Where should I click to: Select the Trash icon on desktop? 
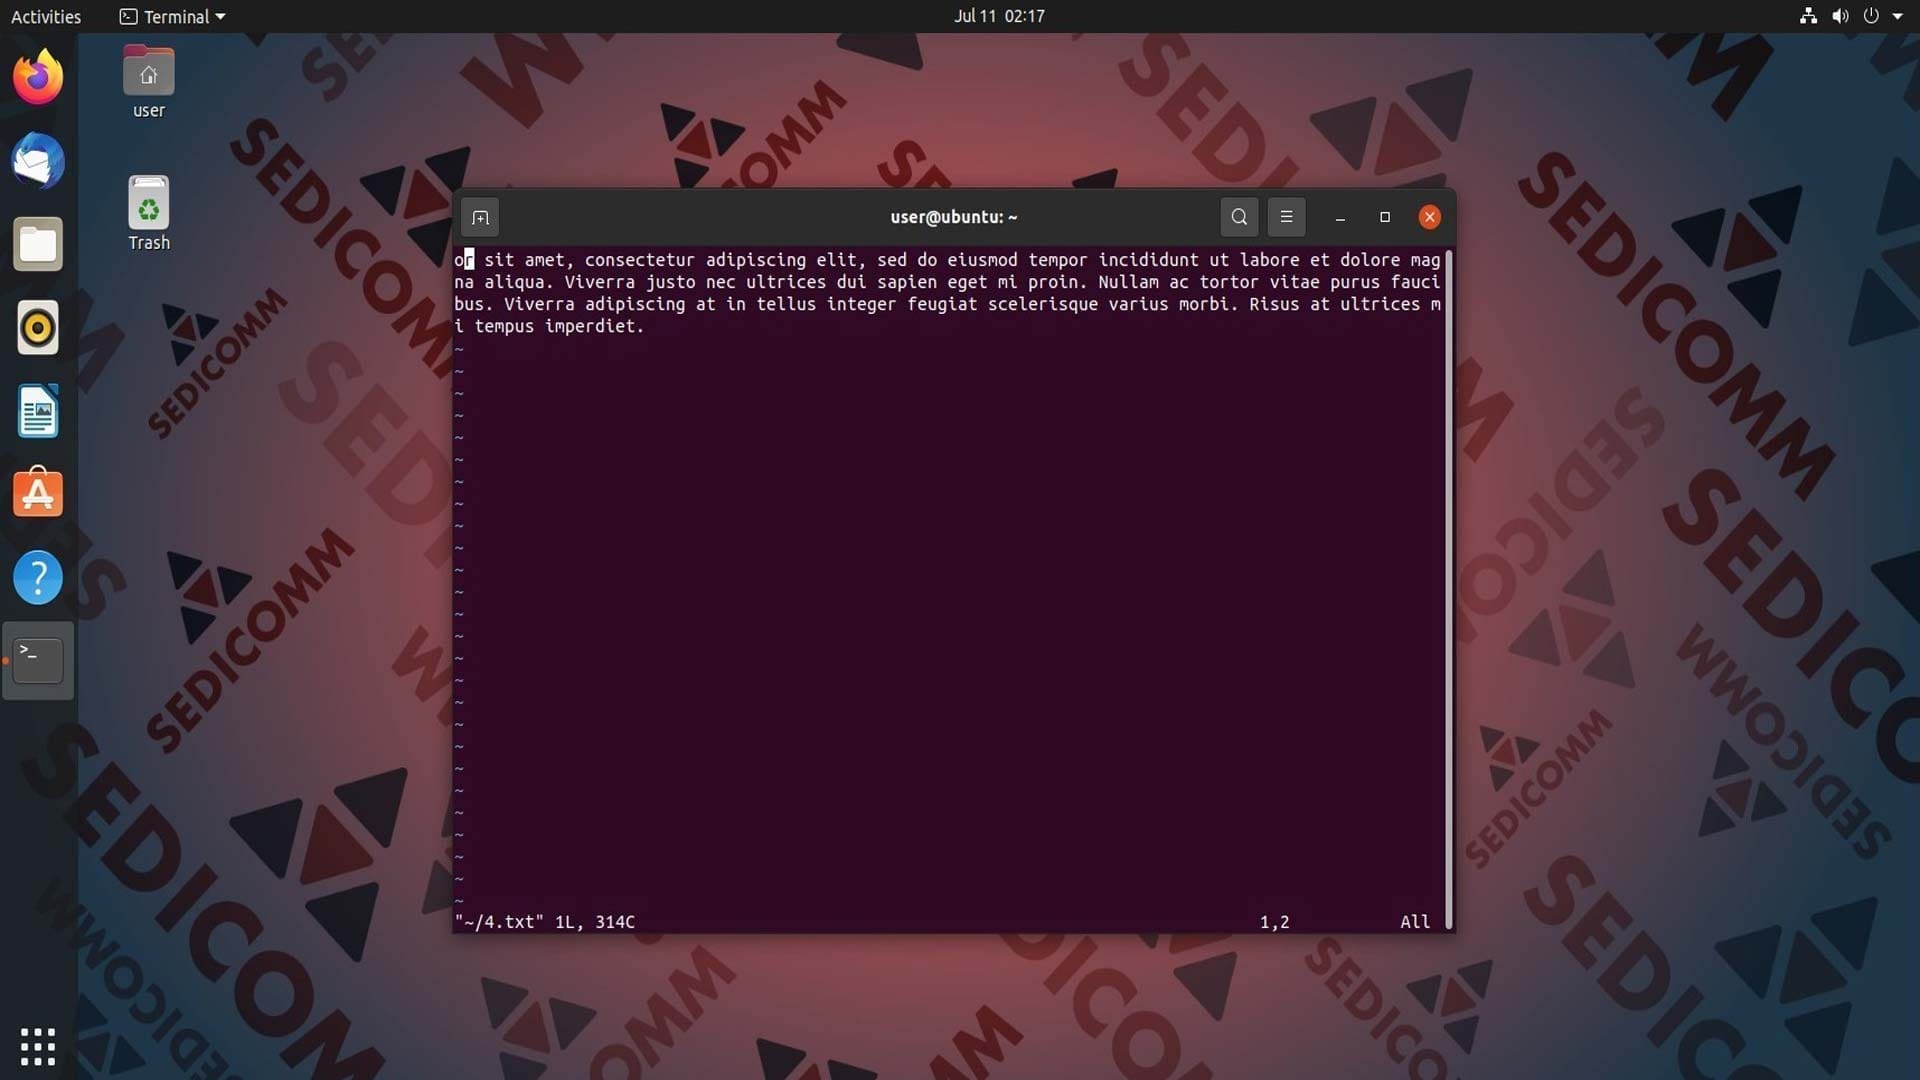point(148,213)
